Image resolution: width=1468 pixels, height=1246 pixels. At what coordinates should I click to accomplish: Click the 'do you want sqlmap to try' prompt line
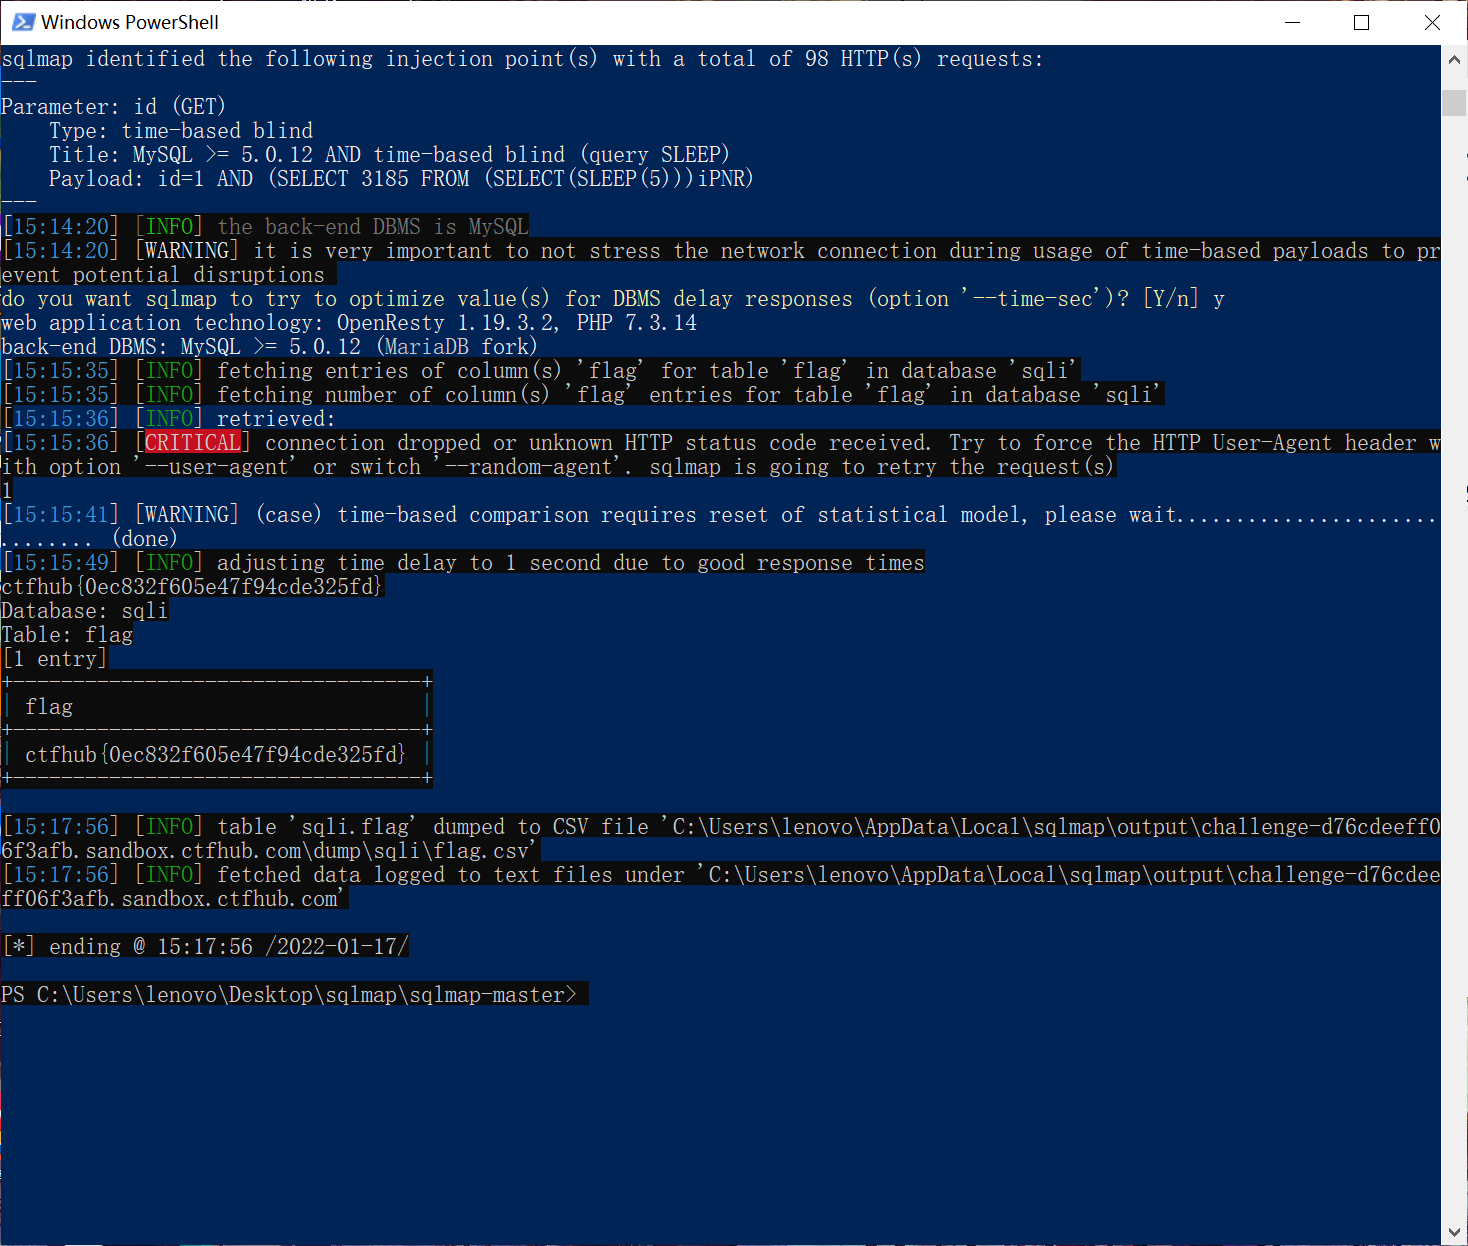[613, 299]
